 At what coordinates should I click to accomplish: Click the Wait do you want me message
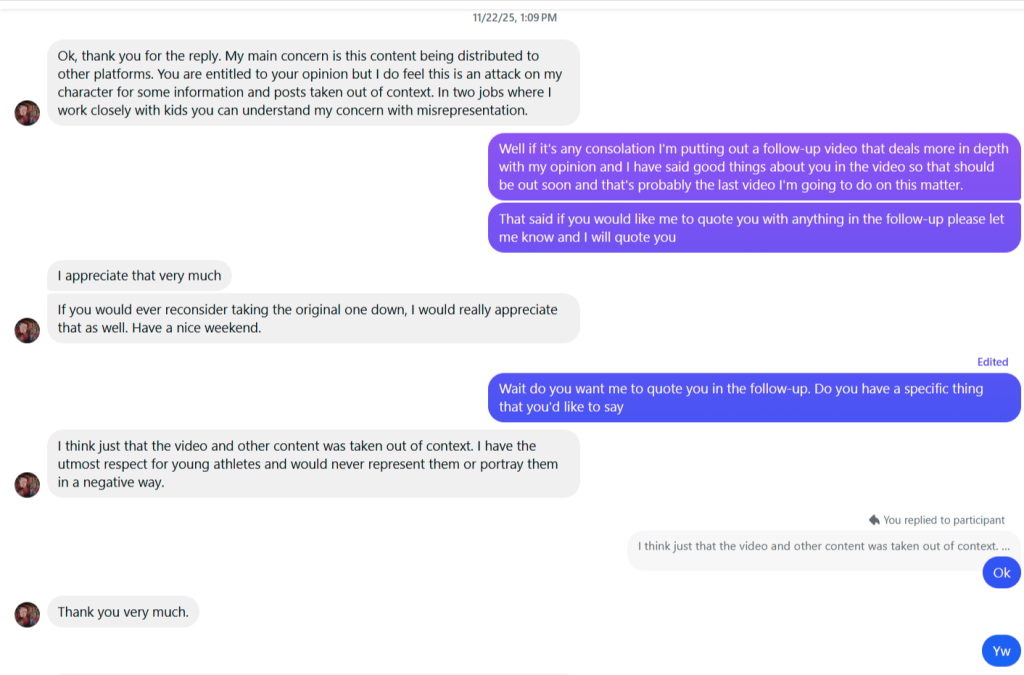(x=753, y=398)
